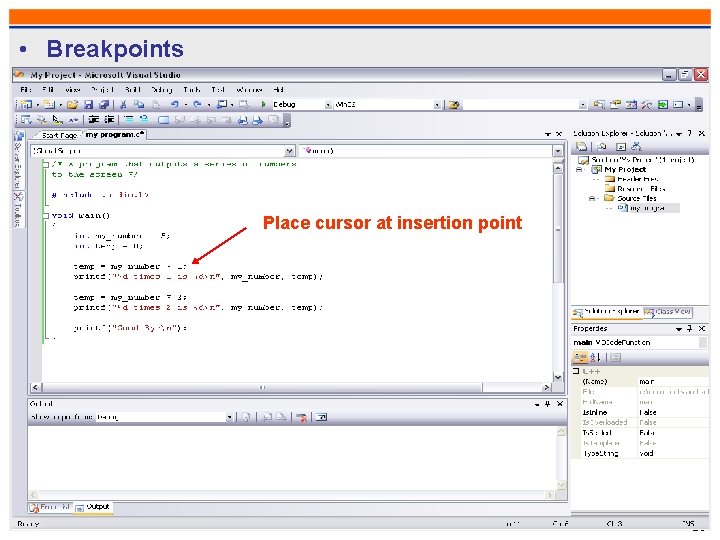Click the Redo arrow icon
This screenshot has height=540, width=720.
tap(197, 105)
